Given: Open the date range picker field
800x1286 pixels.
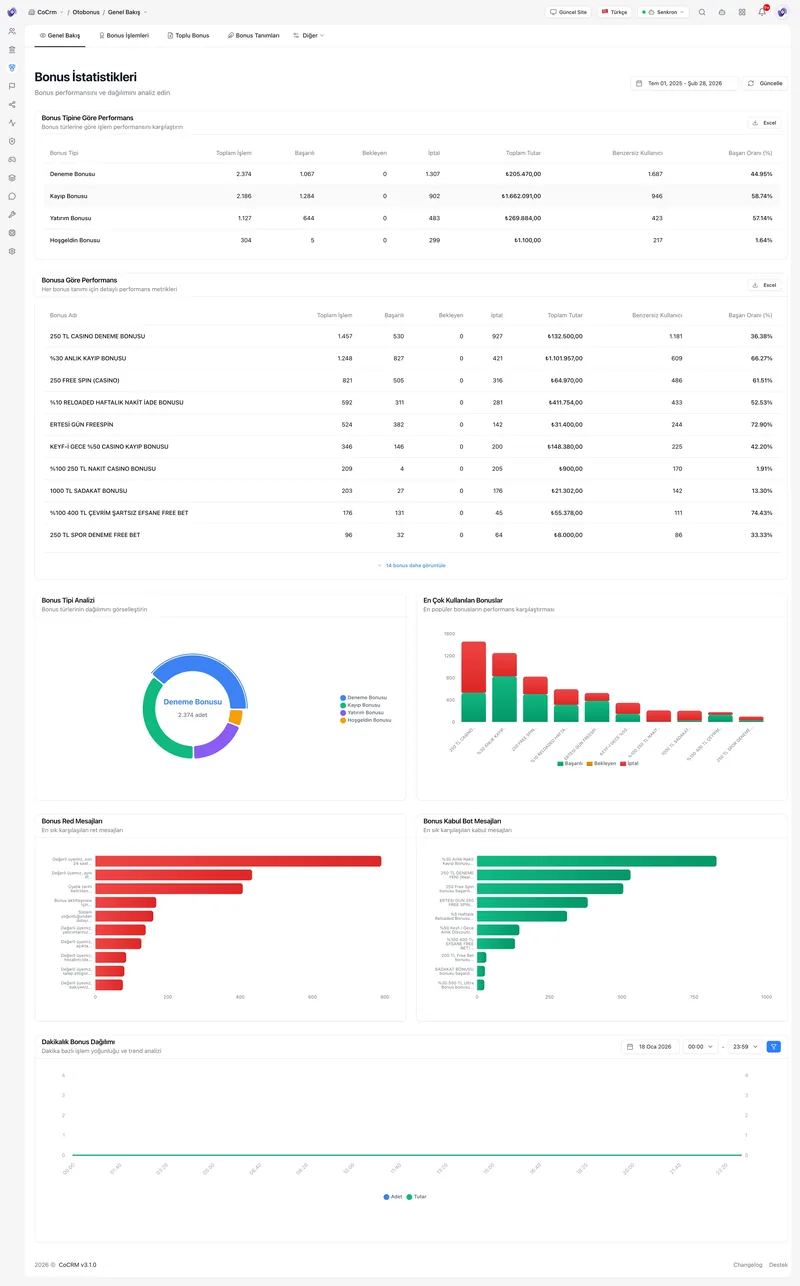Looking at the screenshot, I should 684,83.
